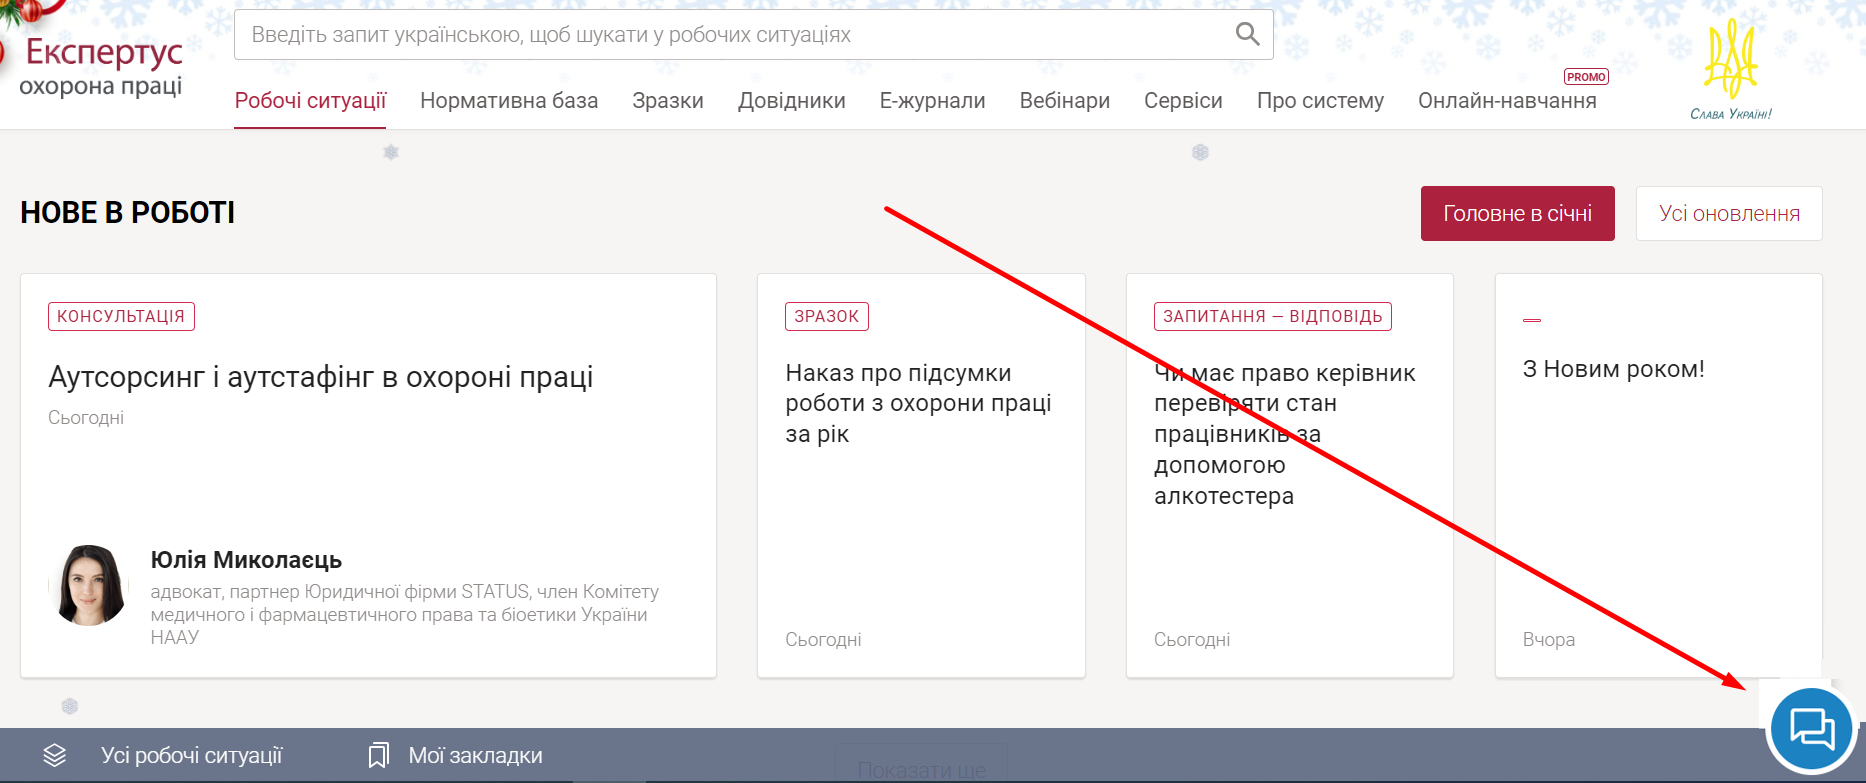1866x783 pixels.
Task: Click the Ukrainian trident emblem
Action: pos(1731,59)
